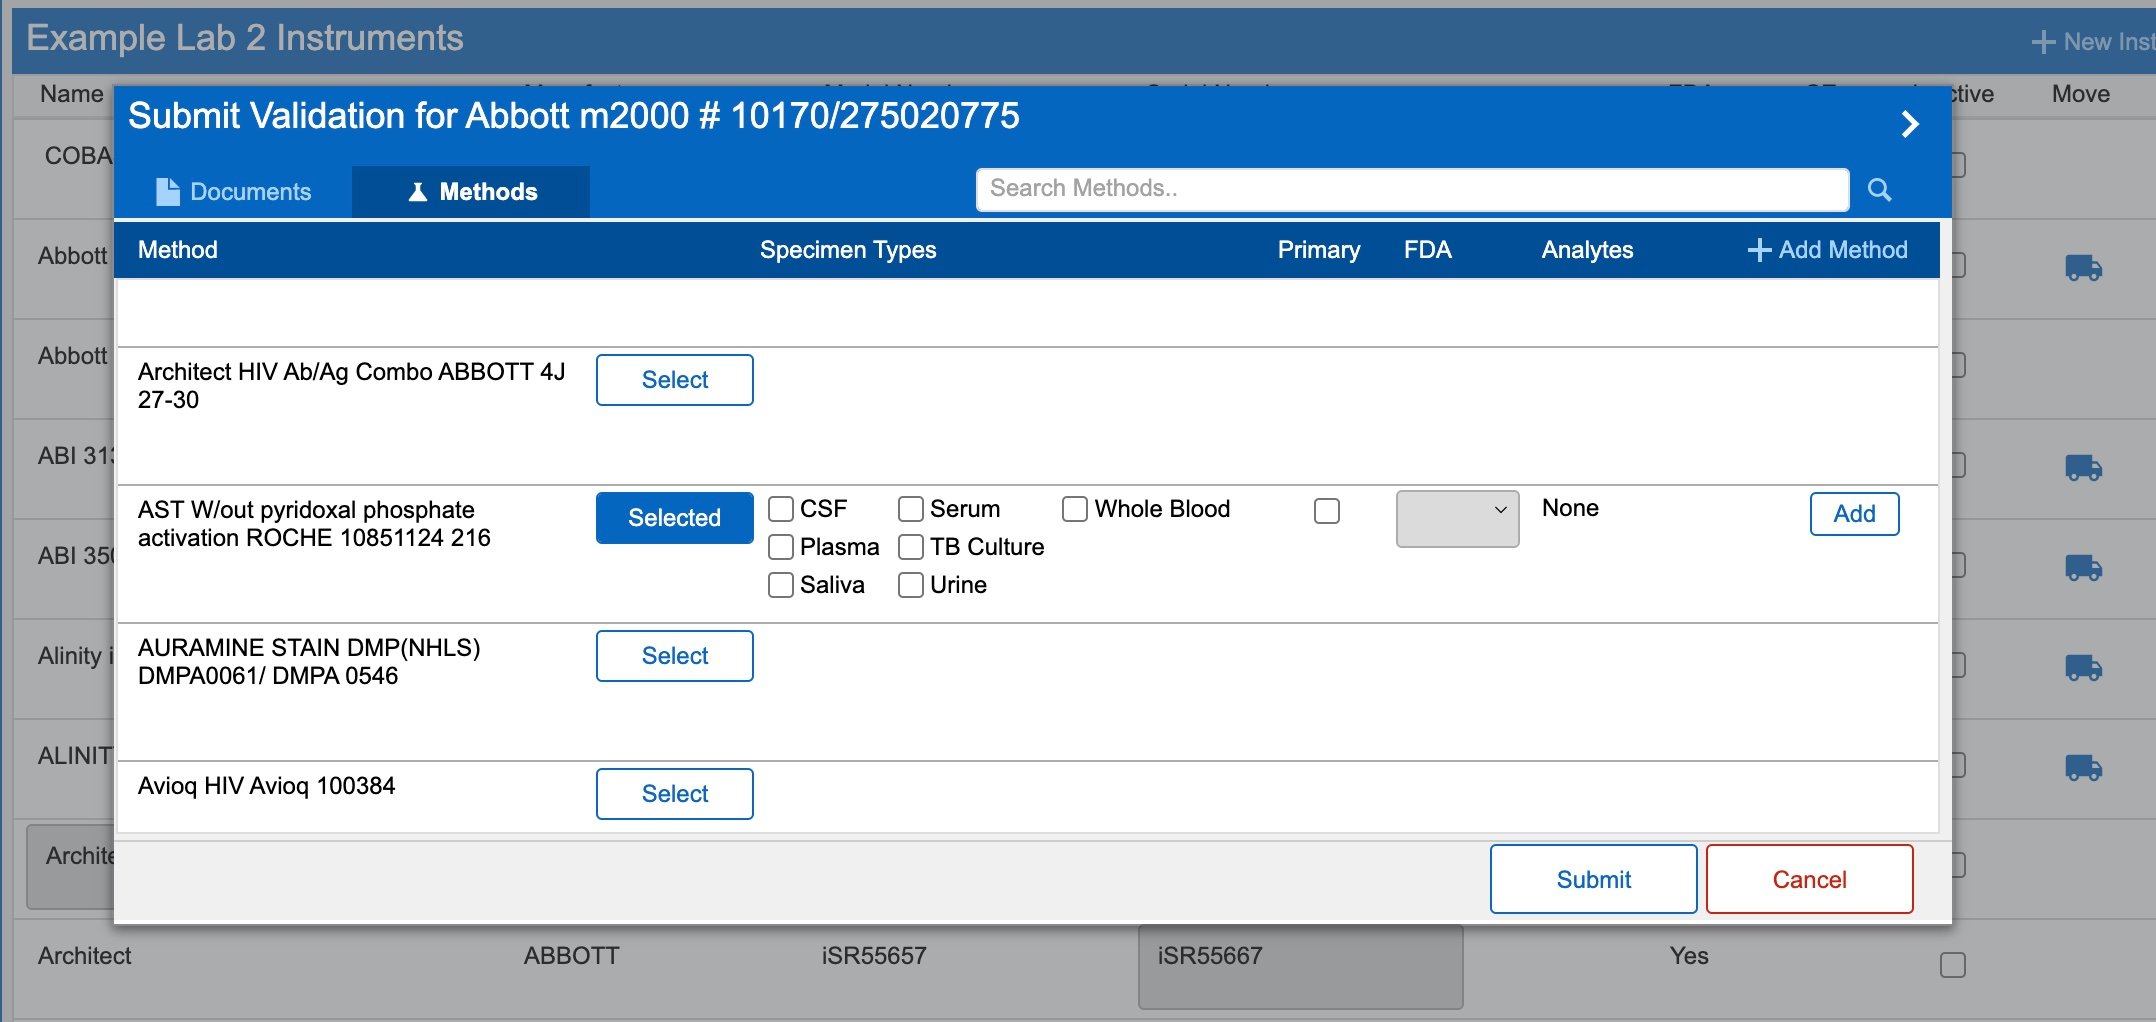Select the Avioq HIV Avioq 100384 method
The width and height of the screenshot is (2156, 1022).
(674, 793)
